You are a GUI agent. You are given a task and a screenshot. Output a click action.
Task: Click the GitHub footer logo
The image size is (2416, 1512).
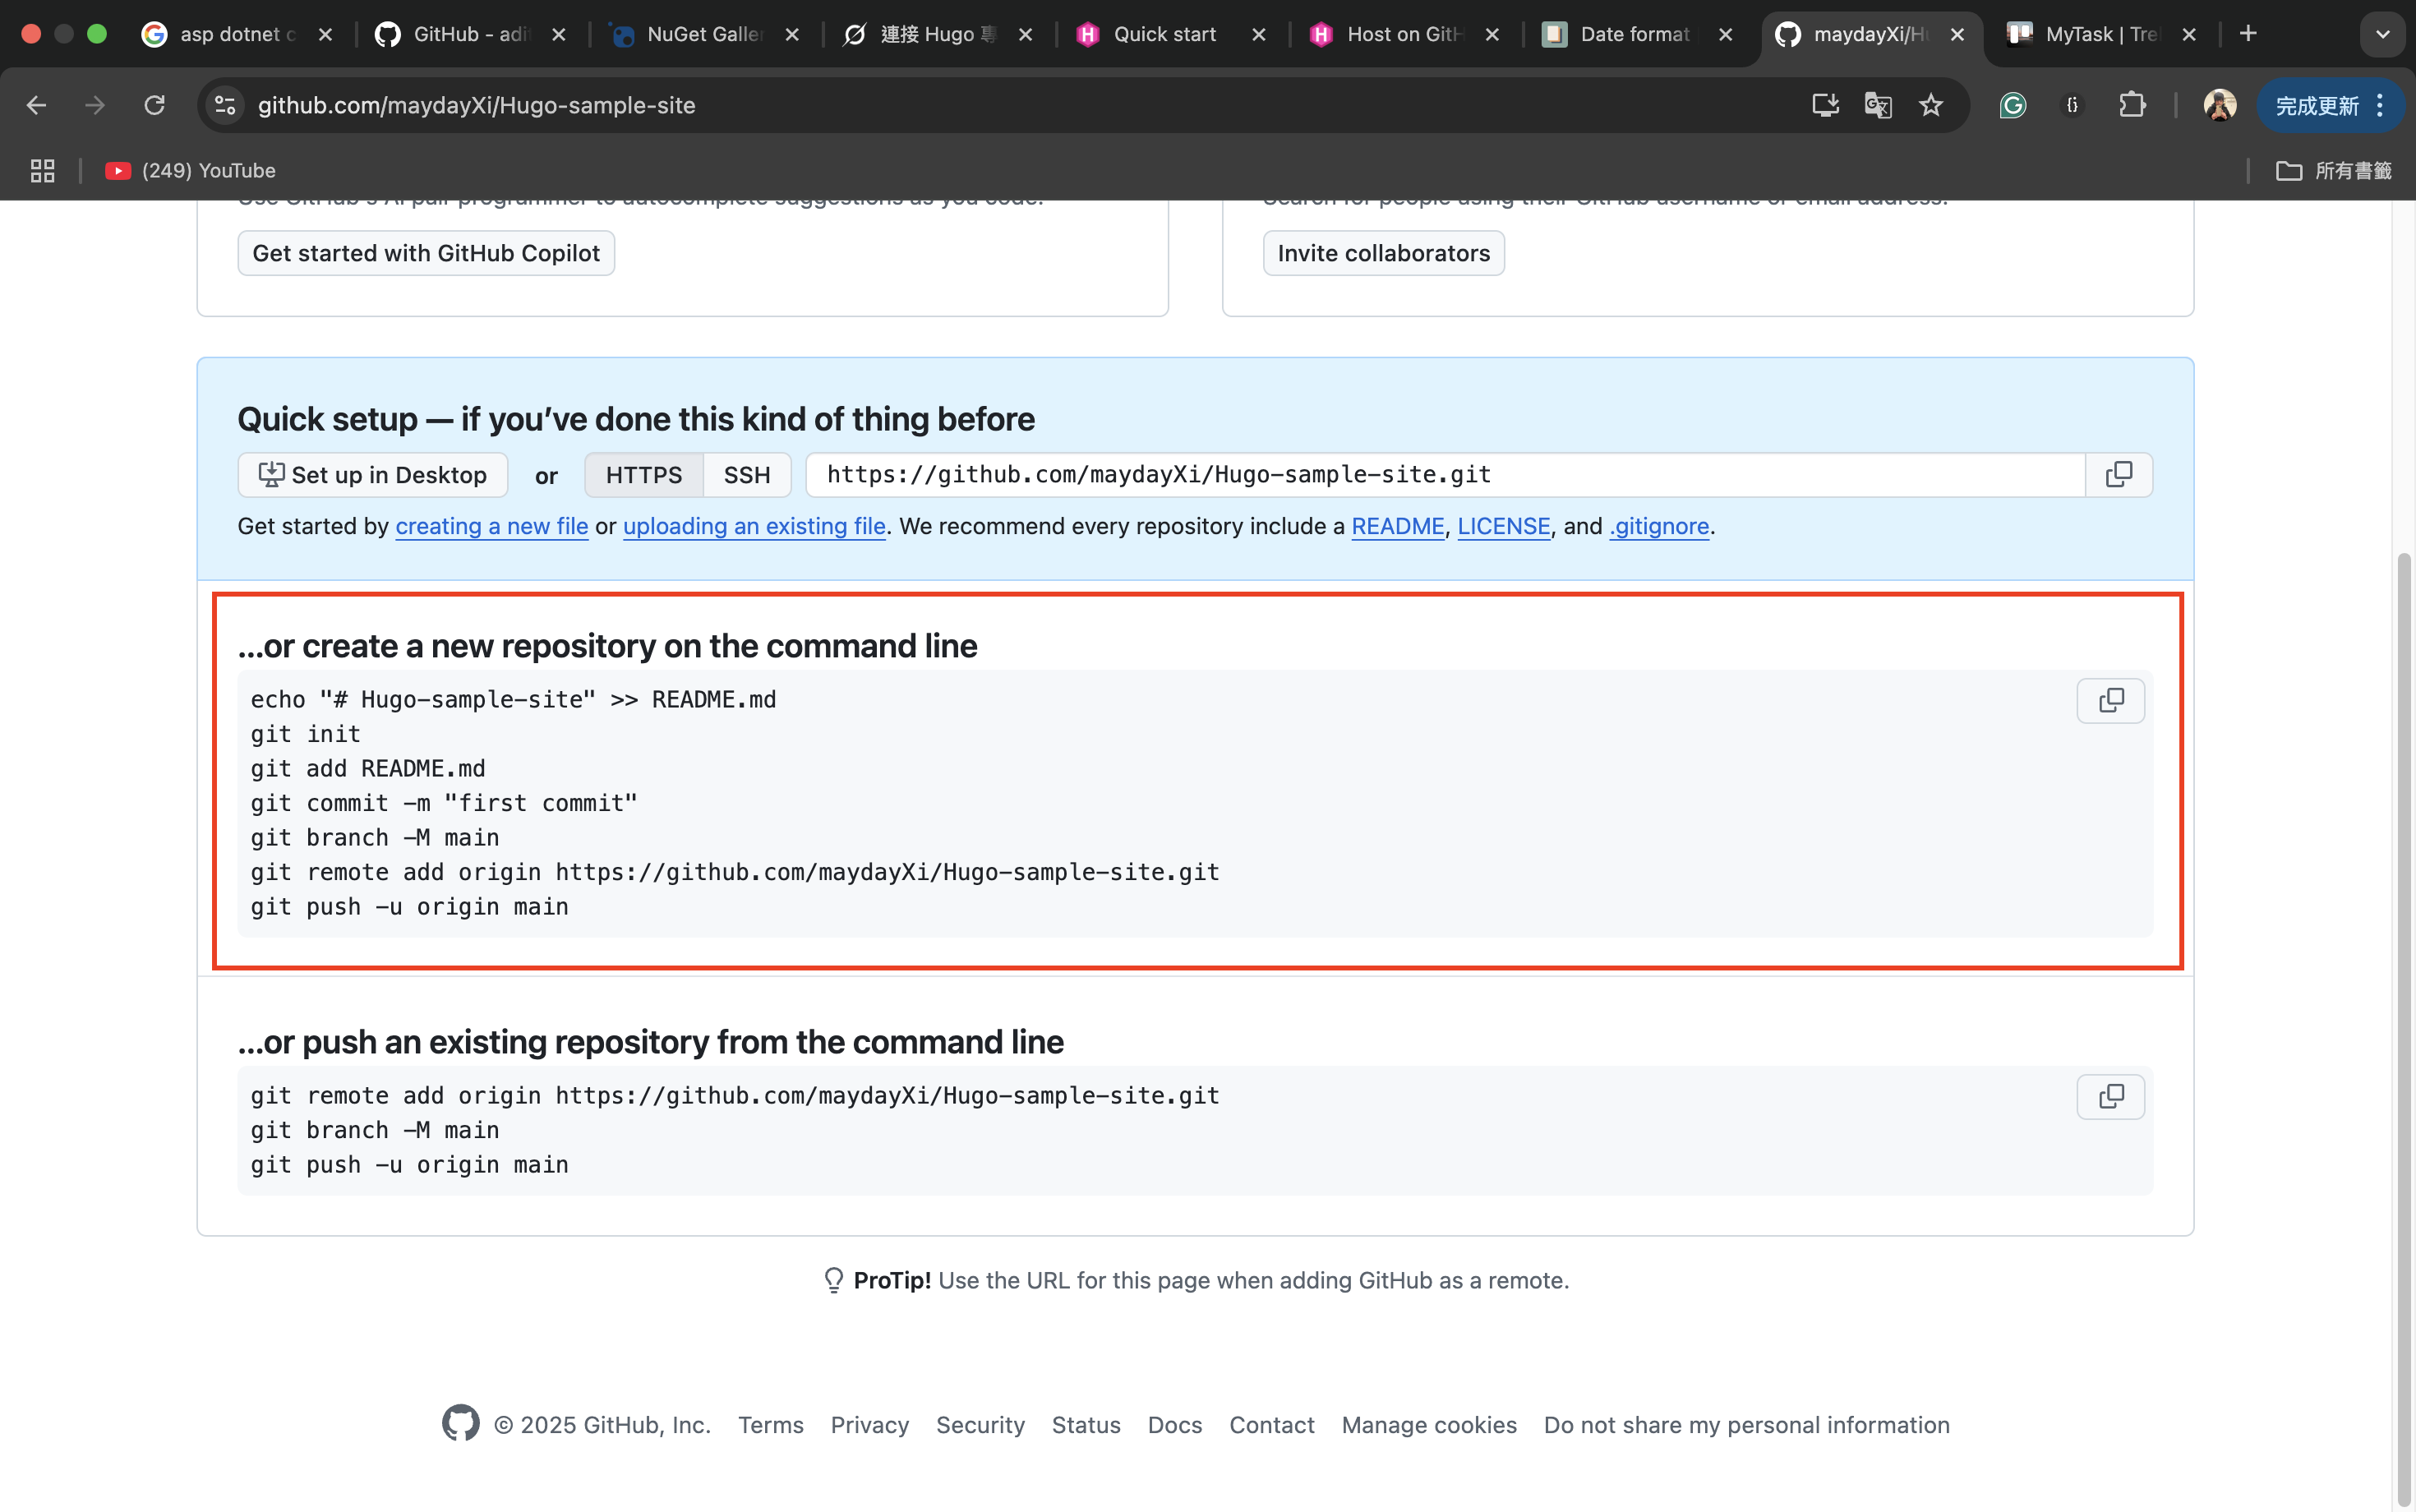click(x=461, y=1423)
